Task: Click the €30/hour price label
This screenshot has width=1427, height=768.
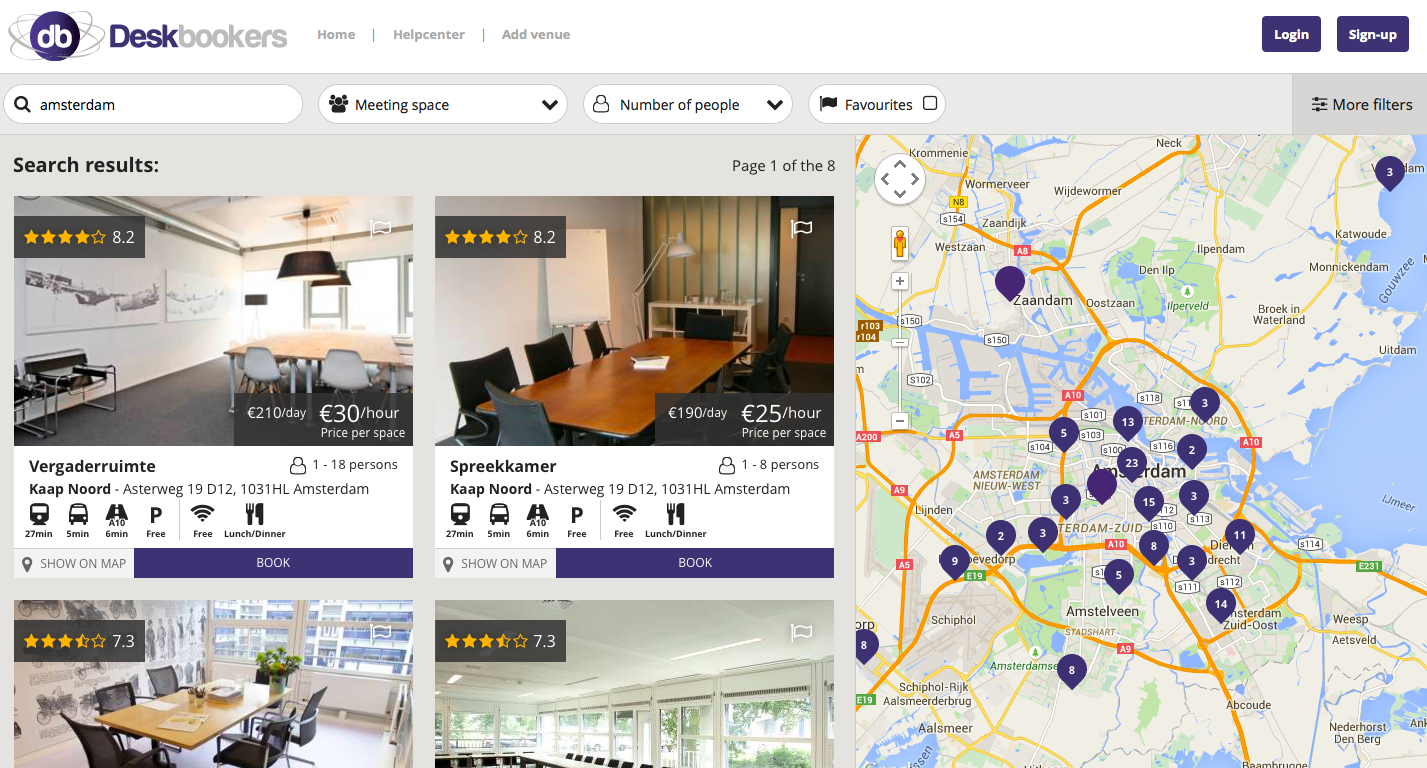Action: pyautogui.click(x=359, y=412)
